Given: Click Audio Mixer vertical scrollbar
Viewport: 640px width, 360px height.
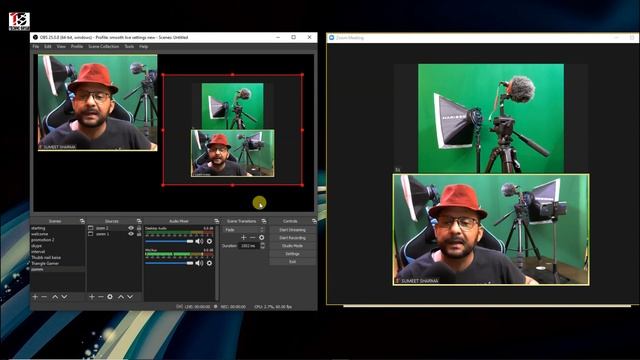Looking at the screenshot, I should (216, 263).
